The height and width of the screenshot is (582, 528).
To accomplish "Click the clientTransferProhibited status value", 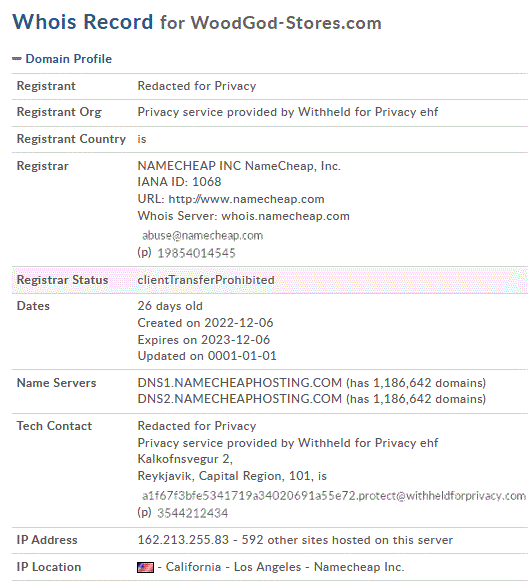I will click(206, 280).
